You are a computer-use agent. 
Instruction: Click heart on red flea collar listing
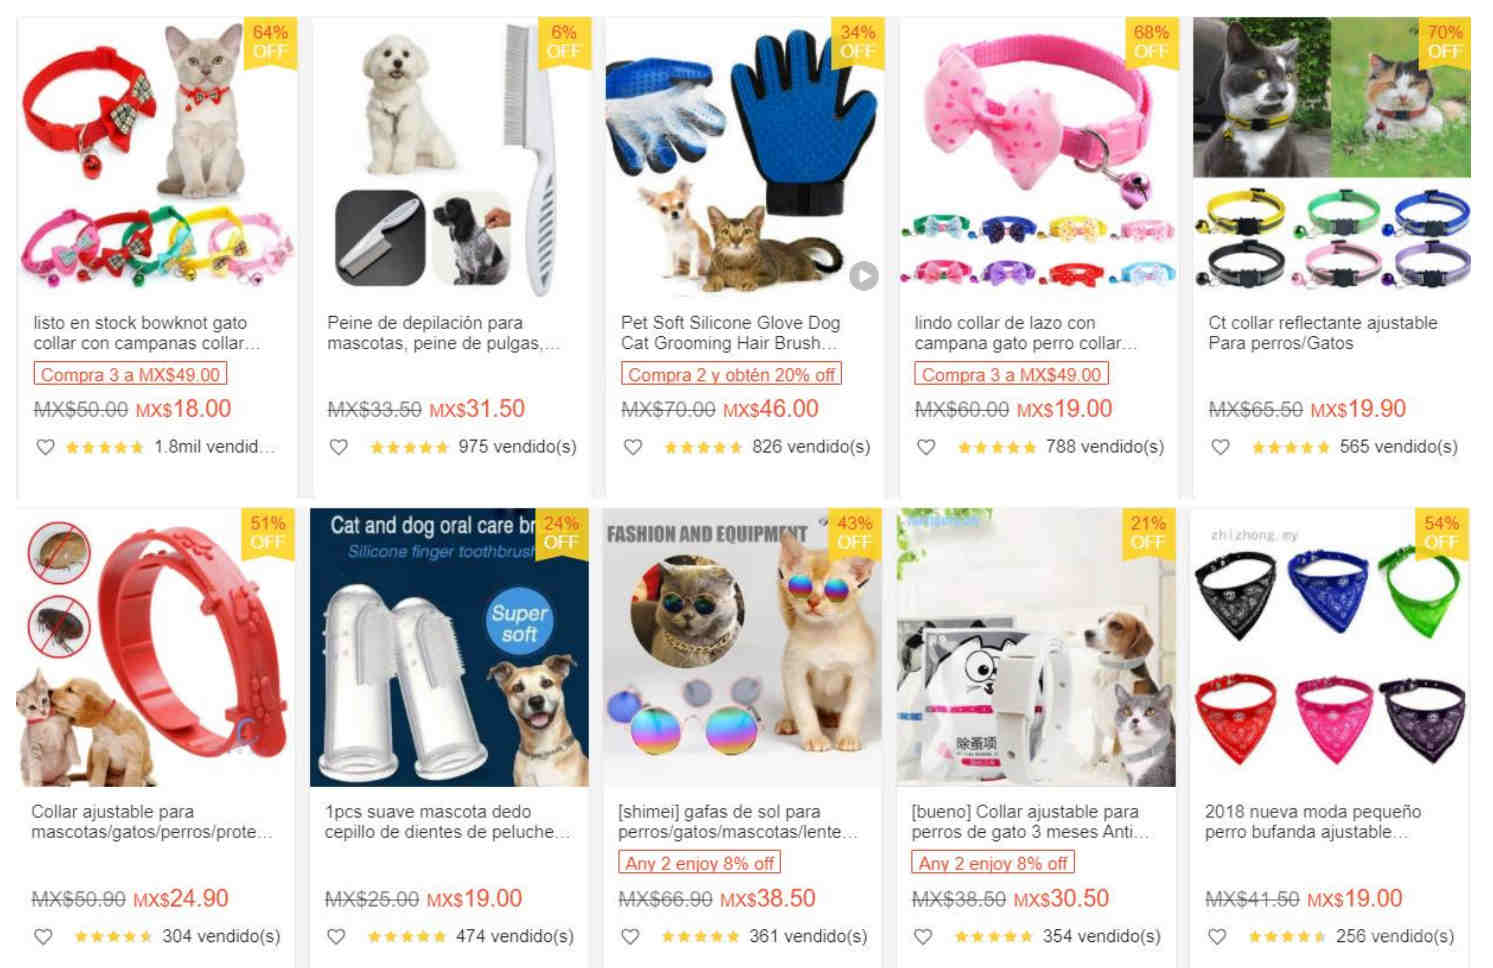click(43, 937)
